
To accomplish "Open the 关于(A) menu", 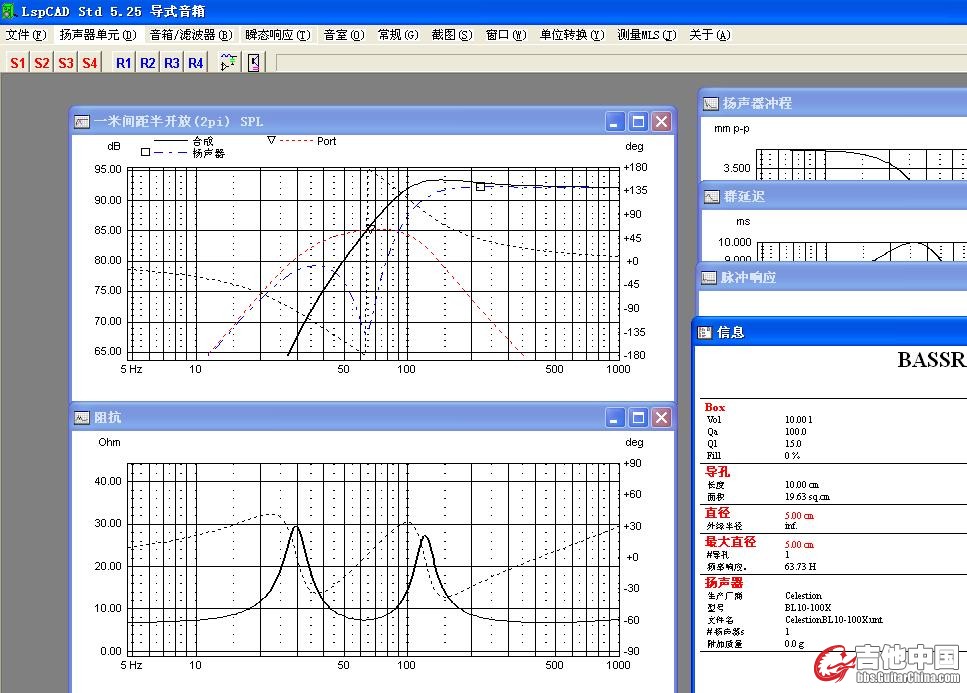I will (710, 35).
